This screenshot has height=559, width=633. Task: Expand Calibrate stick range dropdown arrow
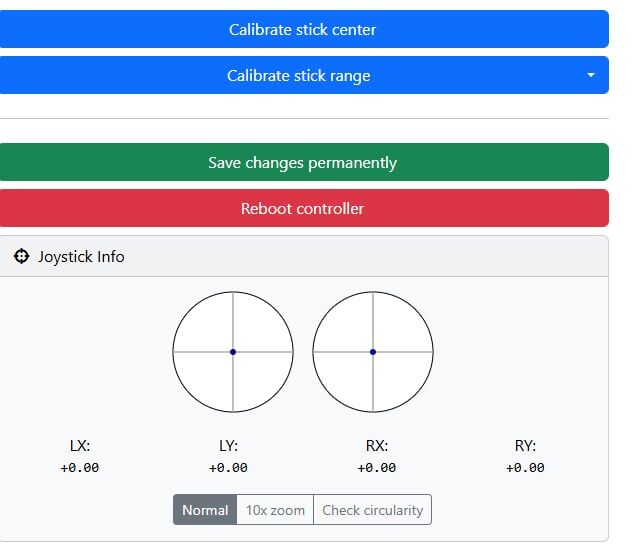click(x=590, y=76)
